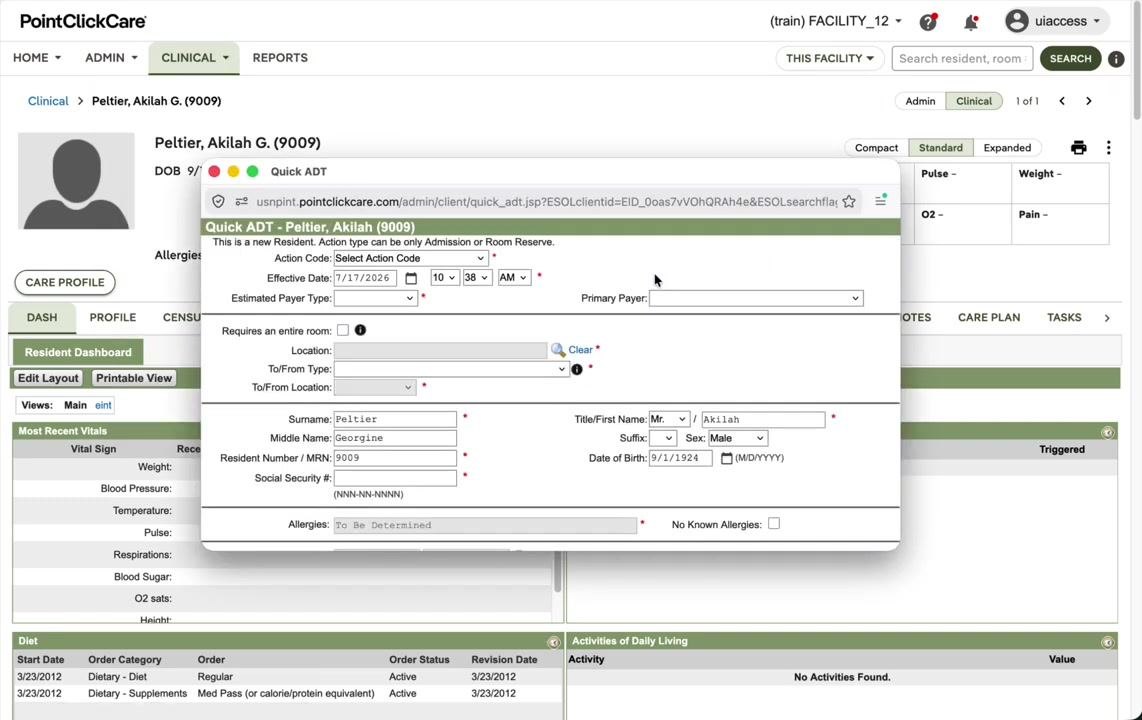Click the Diet panel collapse icon

click(x=554, y=642)
